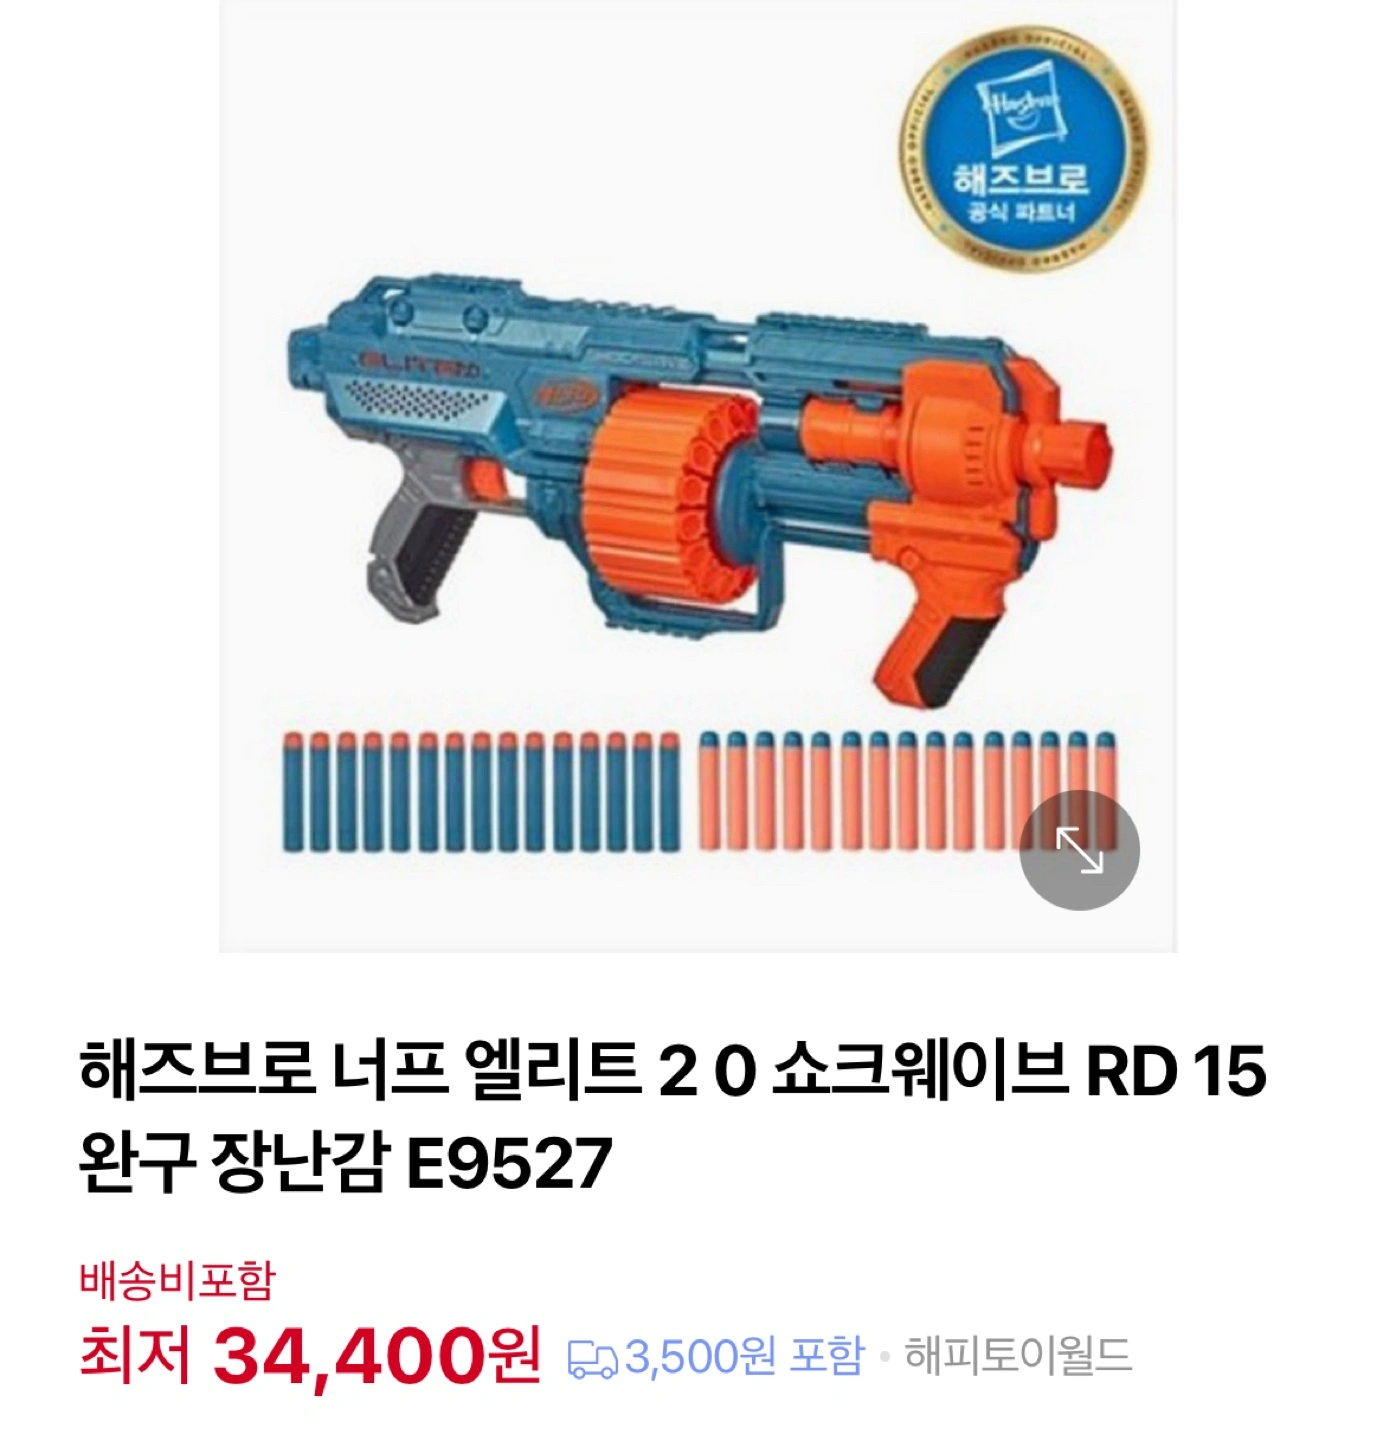Select the row of orange darts

(x=906, y=790)
